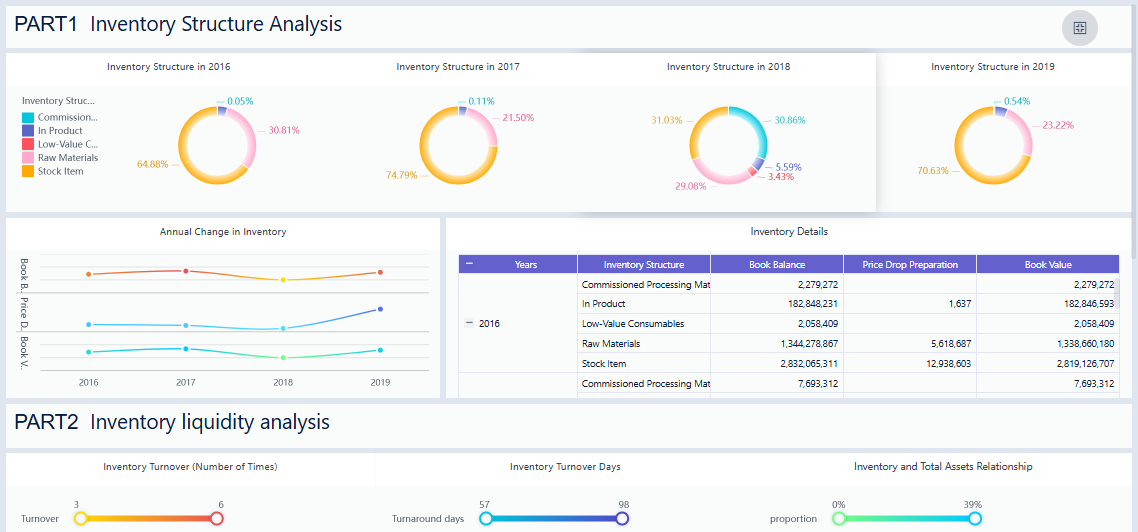Click the 0.05% label on 2016 donut
Viewport: 1138px width, 532px height.
[240, 101]
